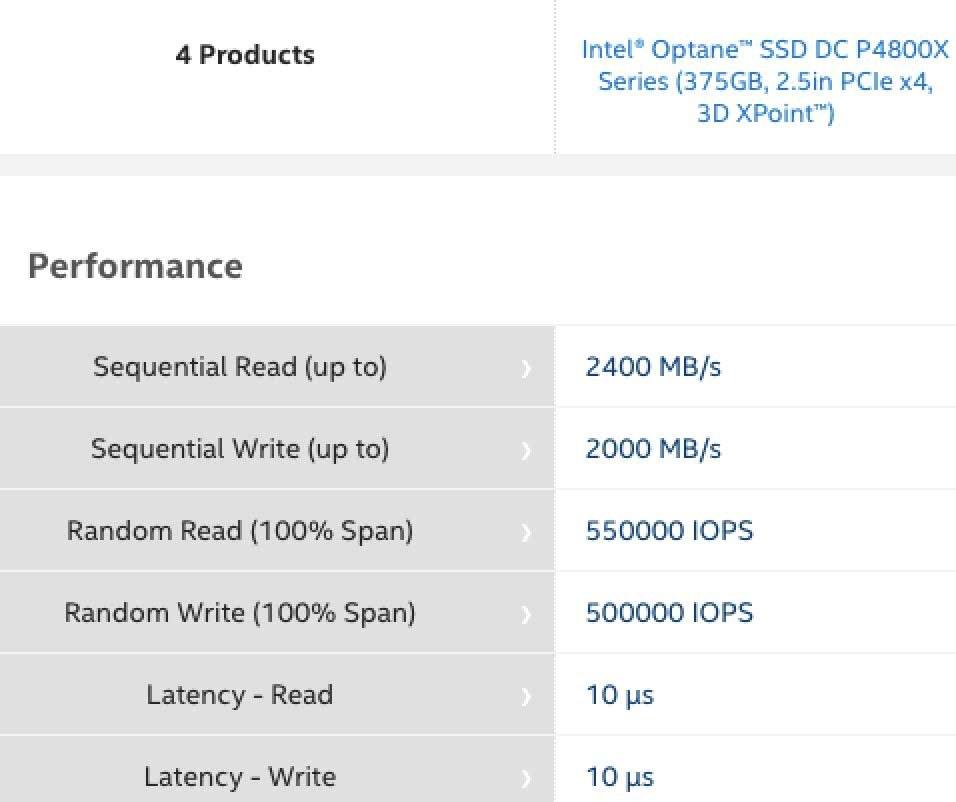Click the 4 Products header text

245,54
